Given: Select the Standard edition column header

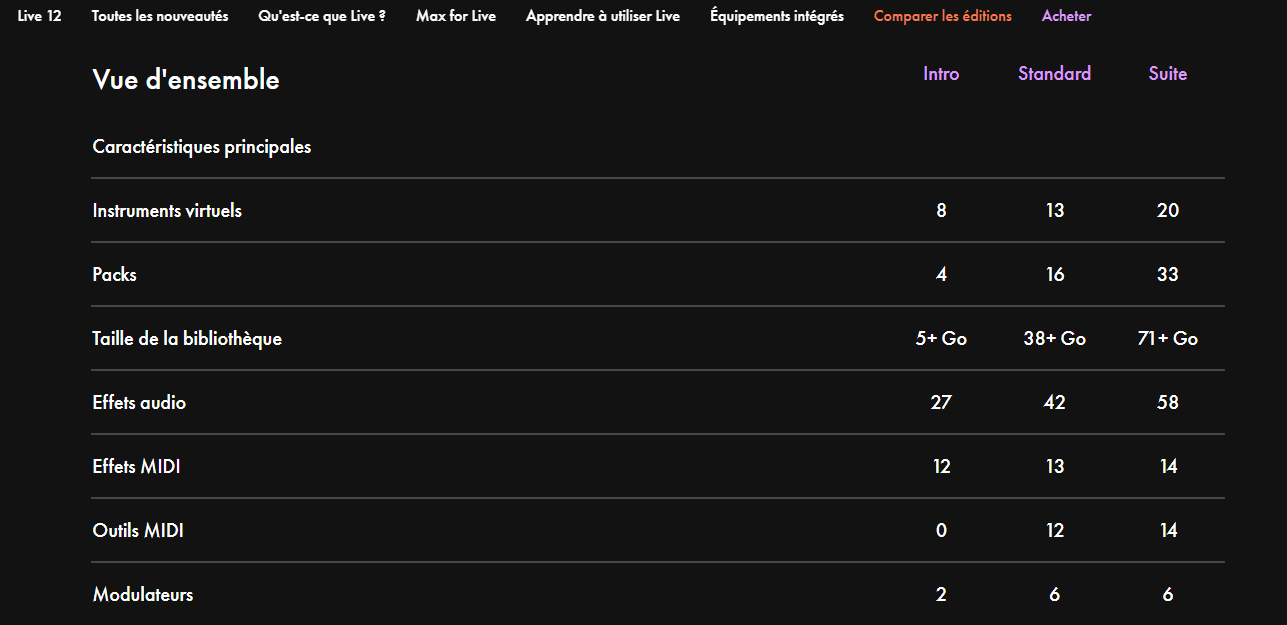Looking at the screenshot, I should [x=1055, y=74].
